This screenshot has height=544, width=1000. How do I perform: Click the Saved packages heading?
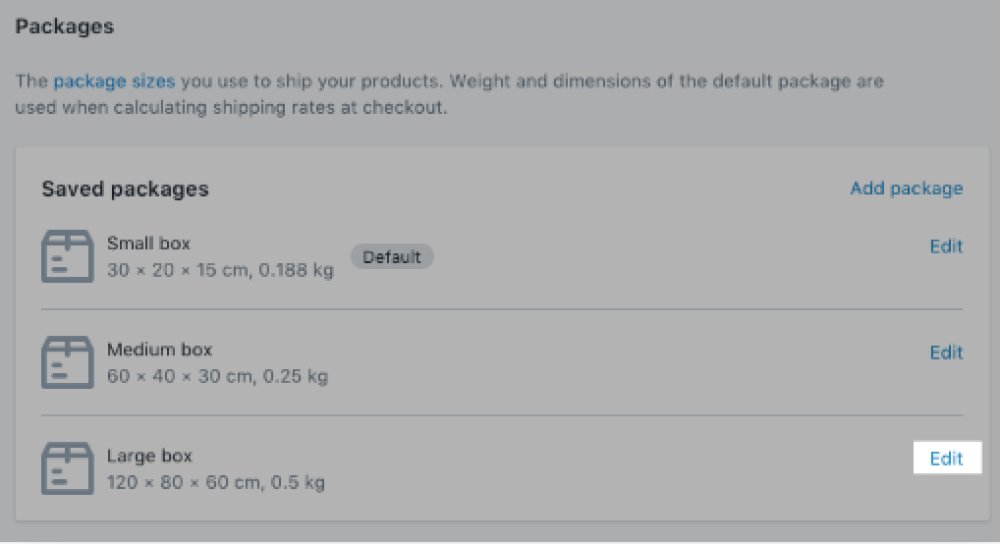point(125,189)
